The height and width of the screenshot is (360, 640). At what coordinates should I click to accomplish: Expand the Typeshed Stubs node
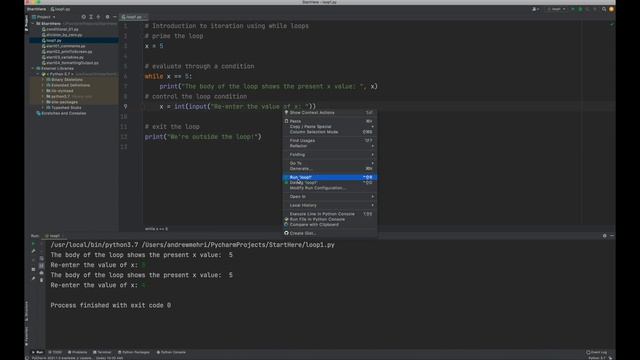click(43, 108)
